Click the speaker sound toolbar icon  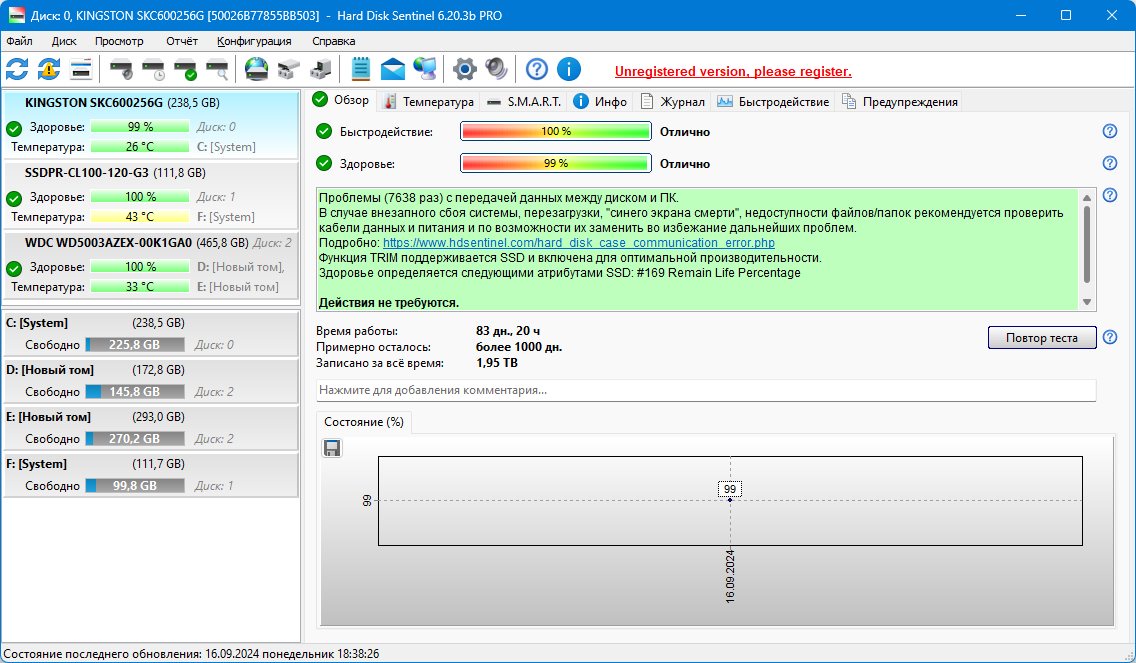496,70
